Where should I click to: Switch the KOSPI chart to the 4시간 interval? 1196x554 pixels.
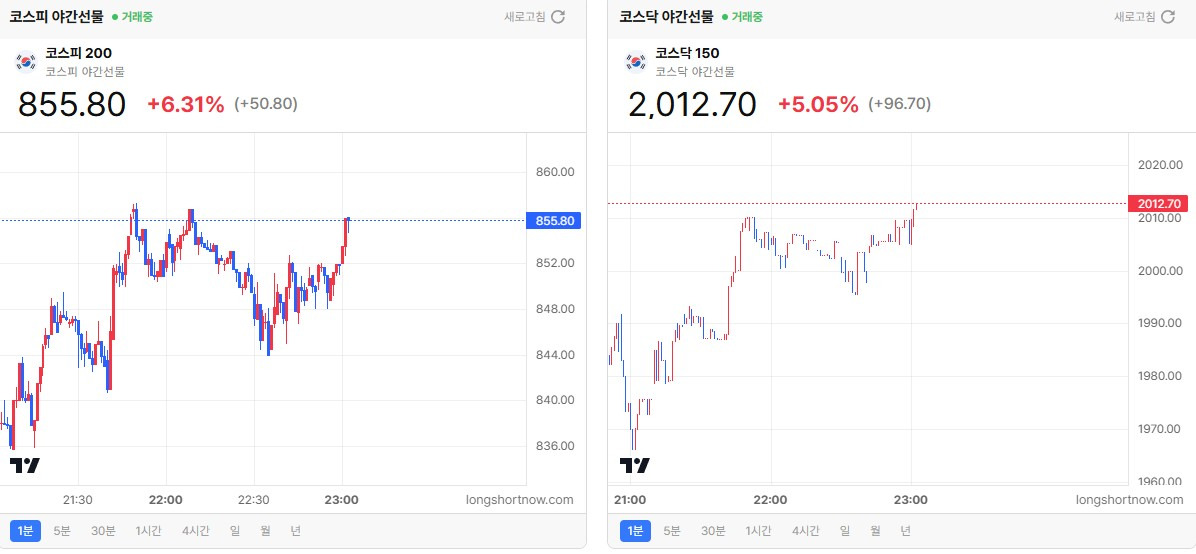coord(196,531)
